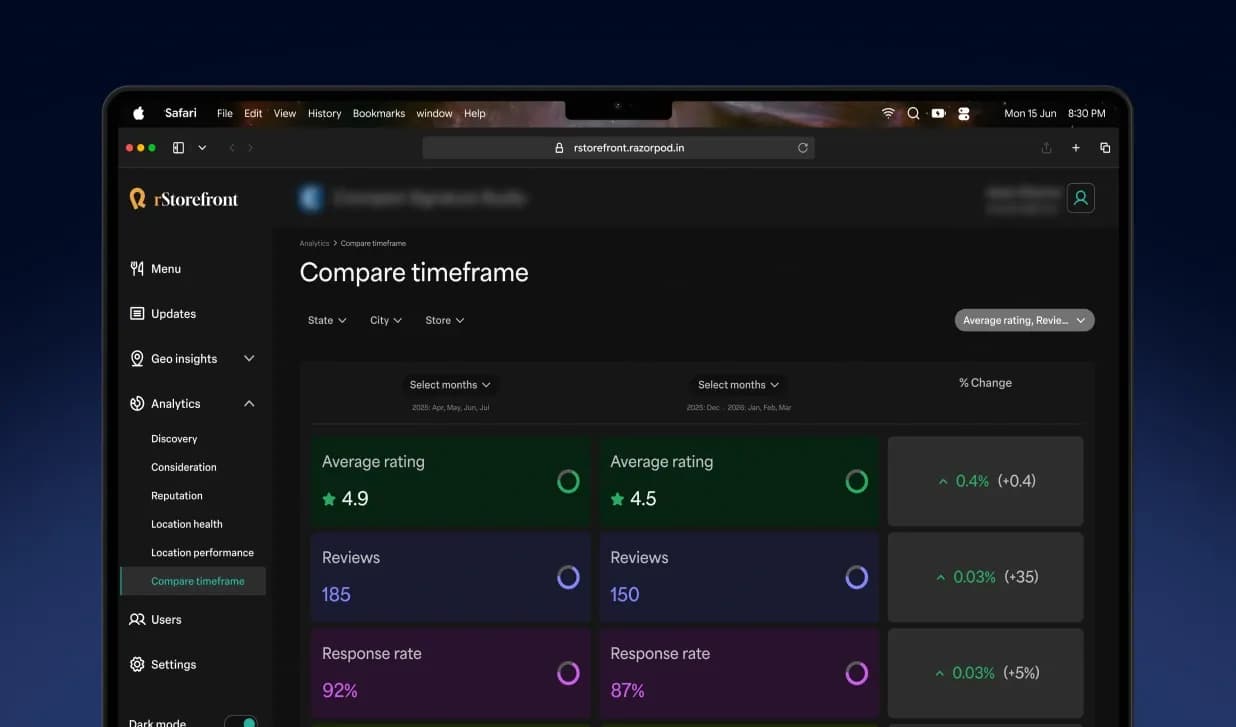This screenshot has height=727, width=1236.
Task: Select Compare timeframe in sidebar
Action: click(193, 581)
